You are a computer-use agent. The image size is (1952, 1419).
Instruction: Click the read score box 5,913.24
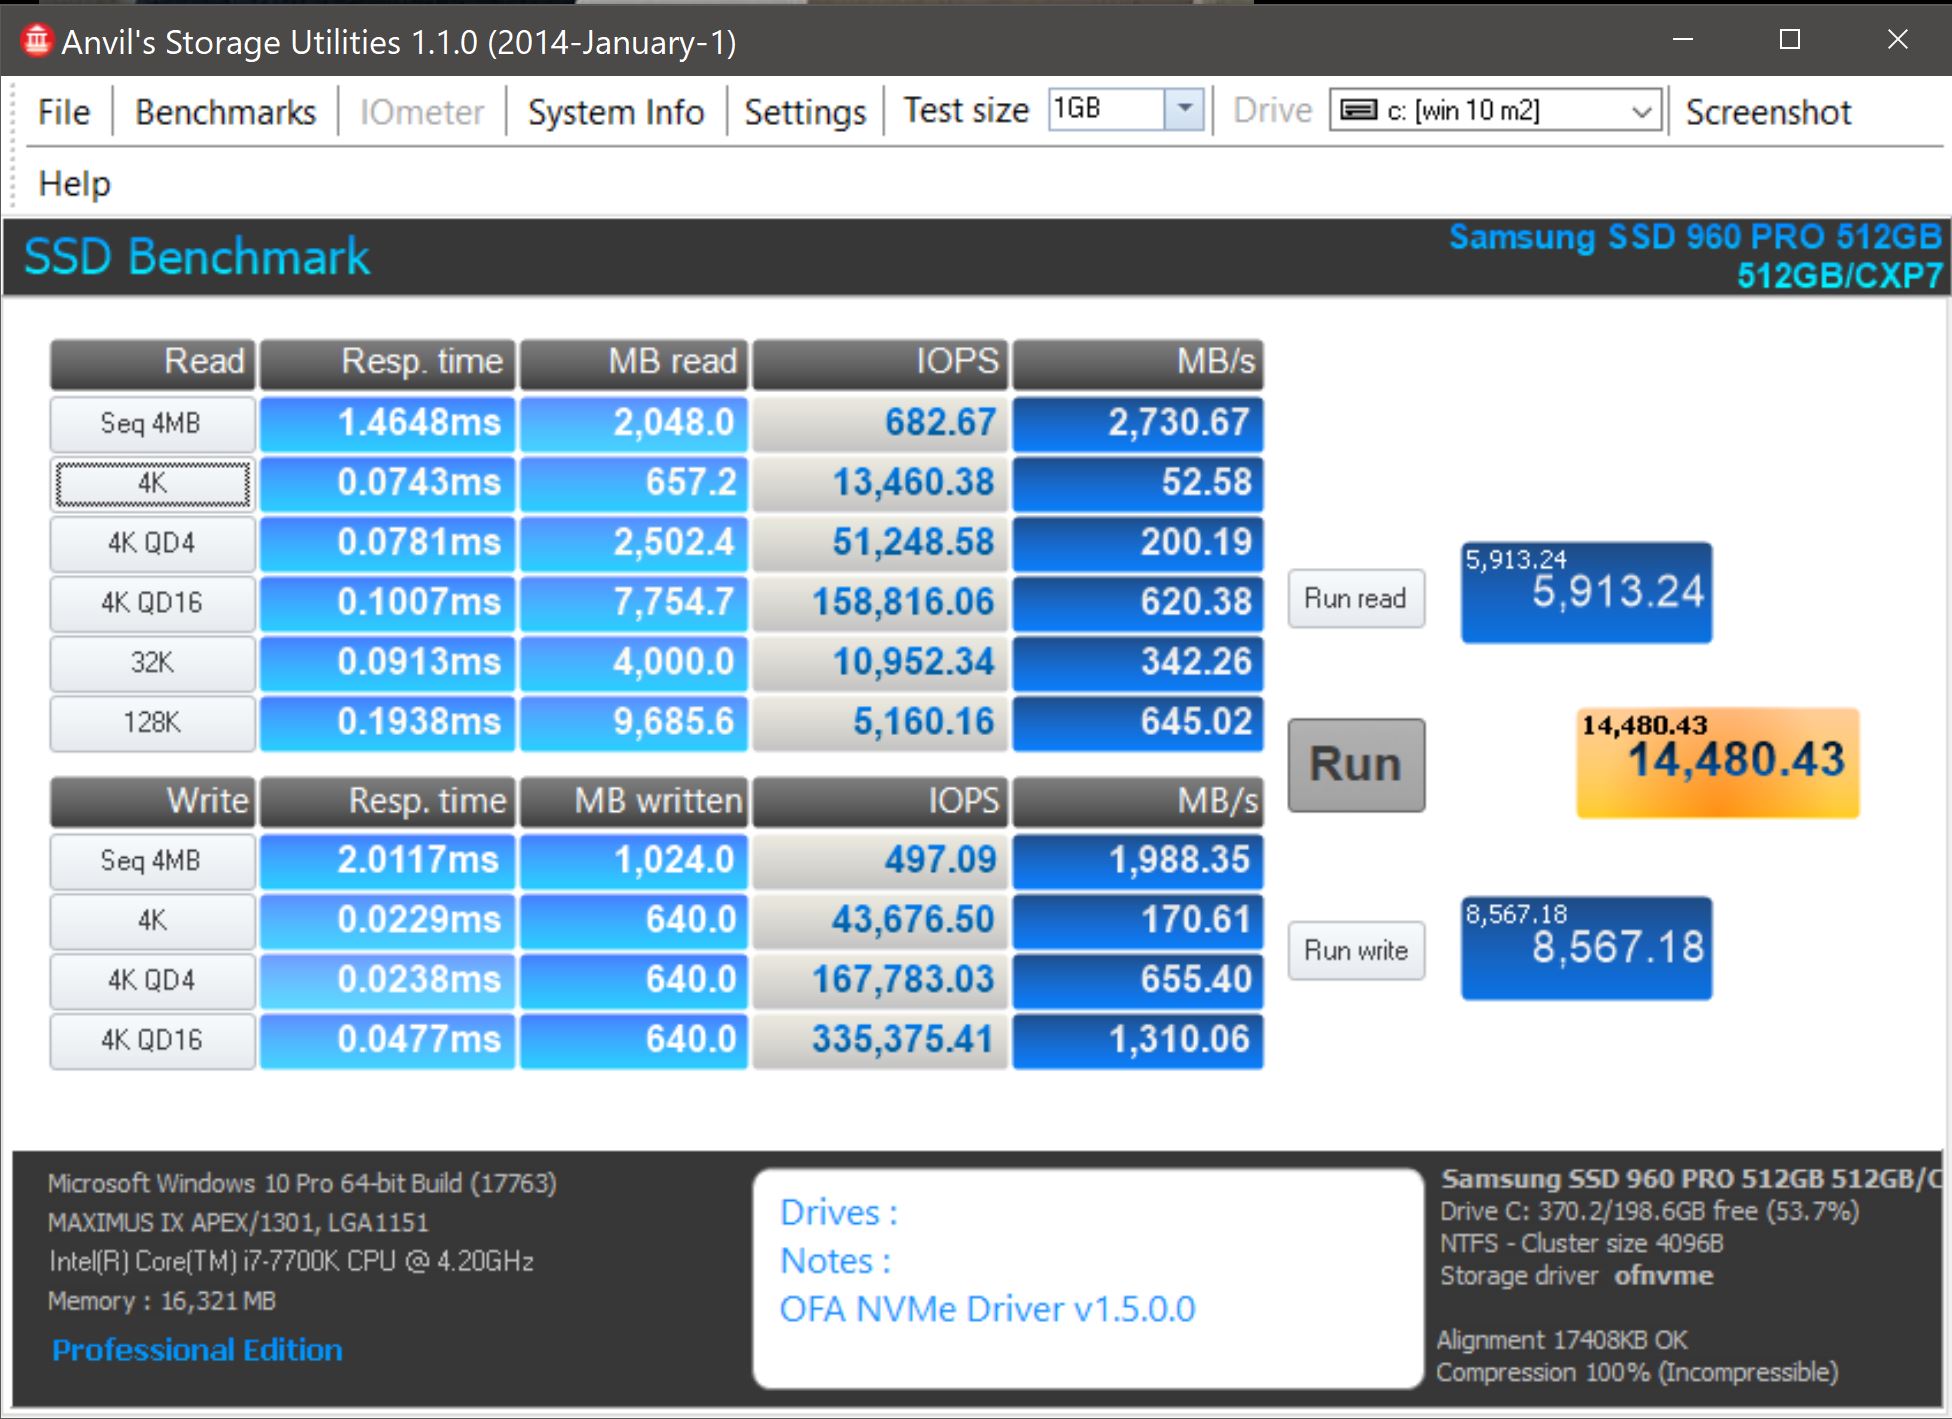pyautogui.click(x=1586, y=592)
